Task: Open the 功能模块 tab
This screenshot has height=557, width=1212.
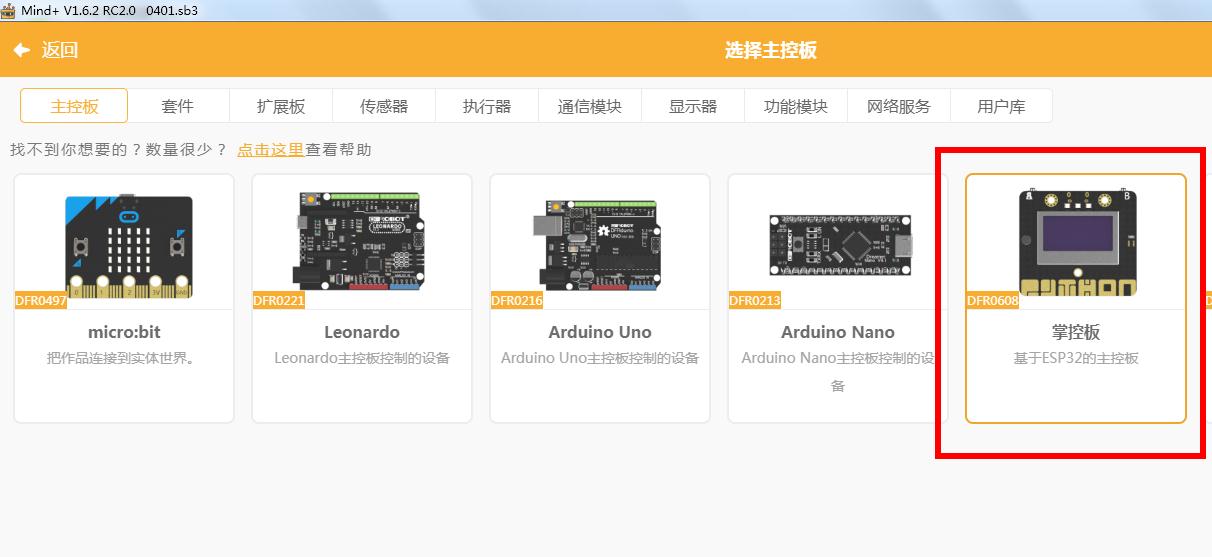Action: (x=796, y=106)
